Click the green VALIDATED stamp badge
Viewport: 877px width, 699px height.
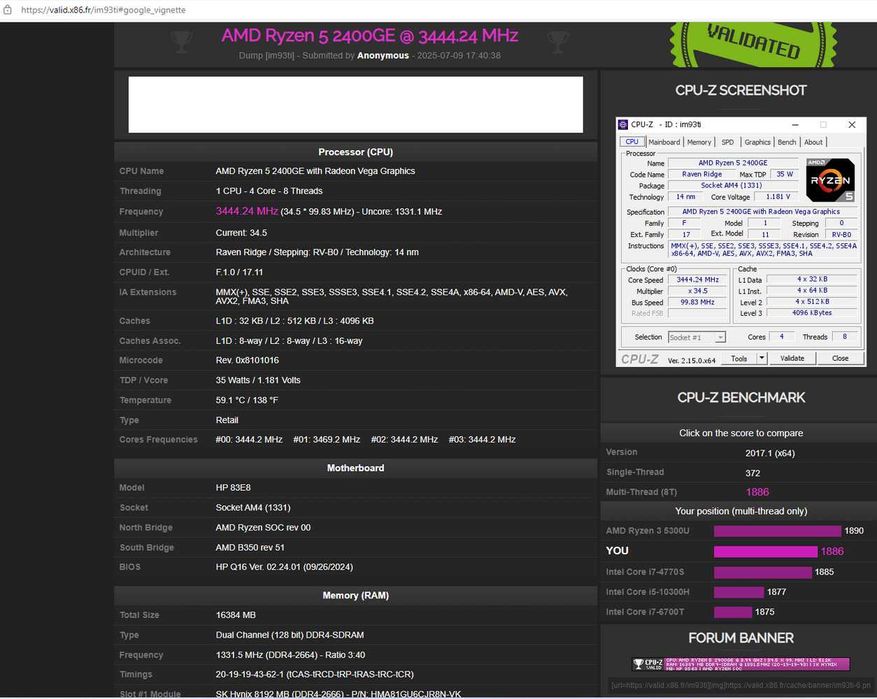point(753,45)
